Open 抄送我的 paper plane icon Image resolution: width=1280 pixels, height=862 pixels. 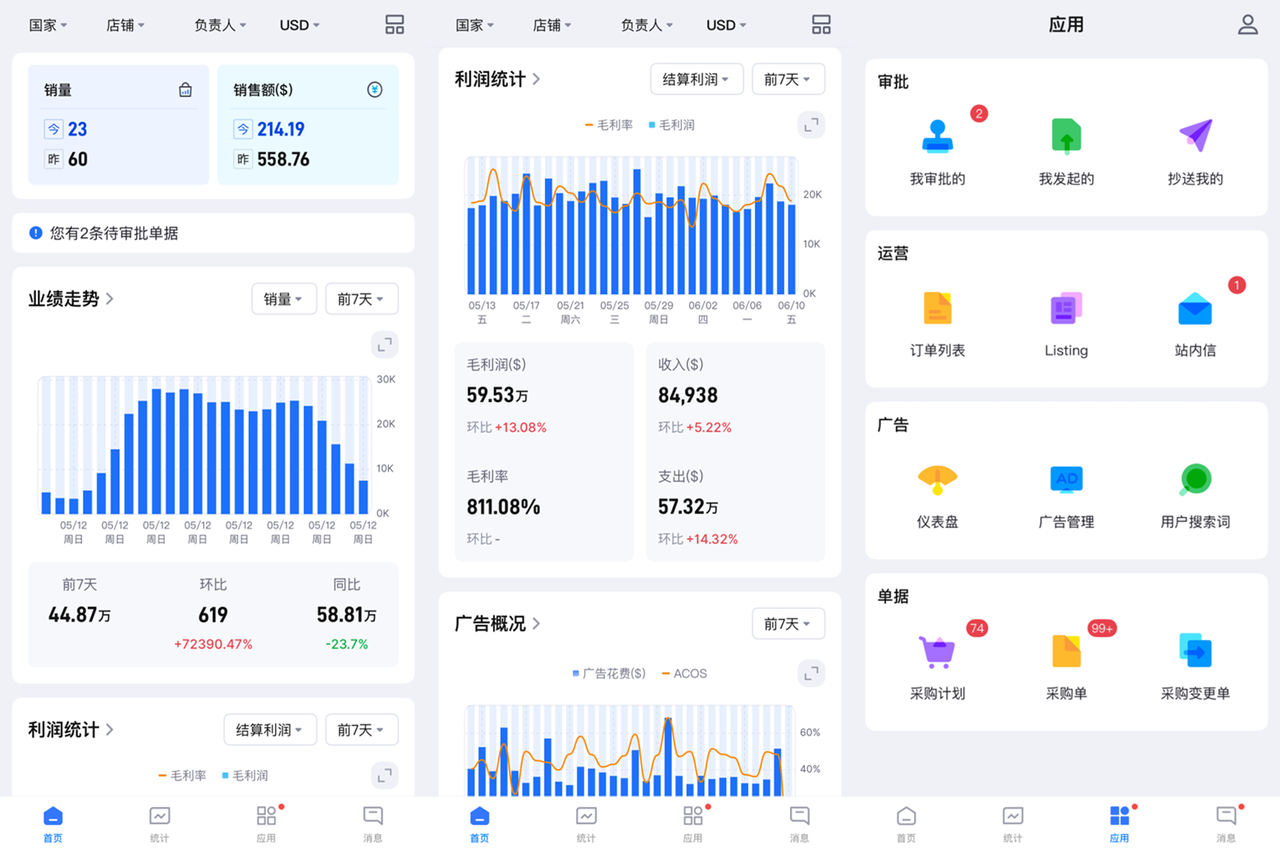tap(1195, 136)
